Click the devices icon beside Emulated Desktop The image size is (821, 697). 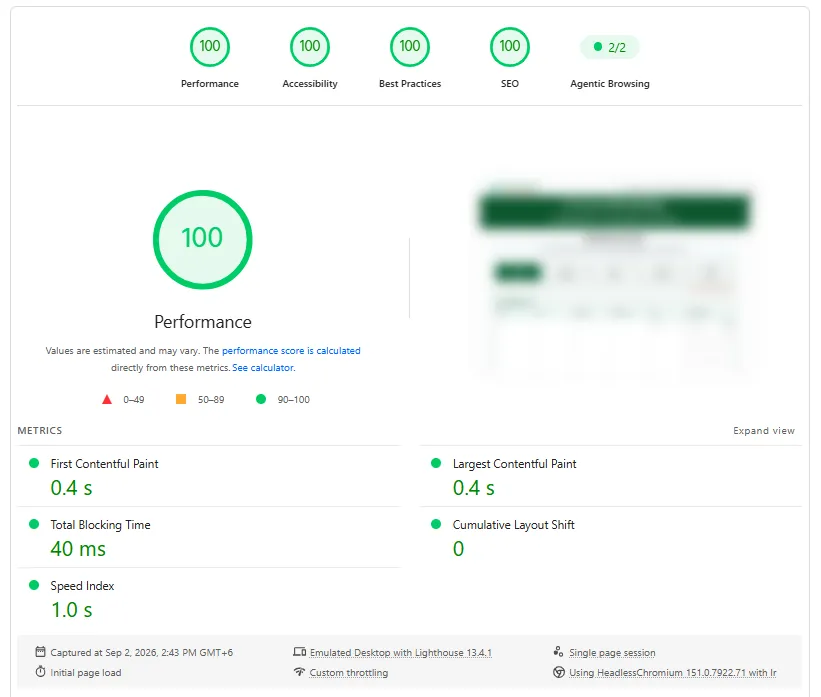[x=299, y=652]
